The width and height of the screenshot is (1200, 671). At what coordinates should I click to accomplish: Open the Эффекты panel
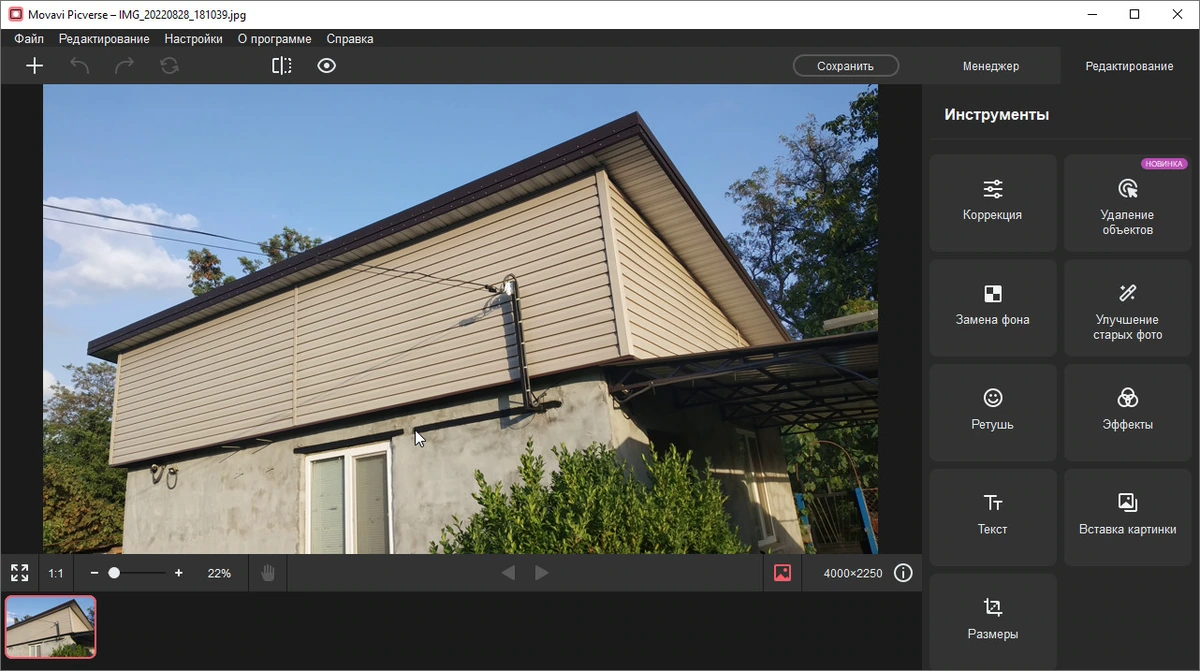coord(1127,412)
